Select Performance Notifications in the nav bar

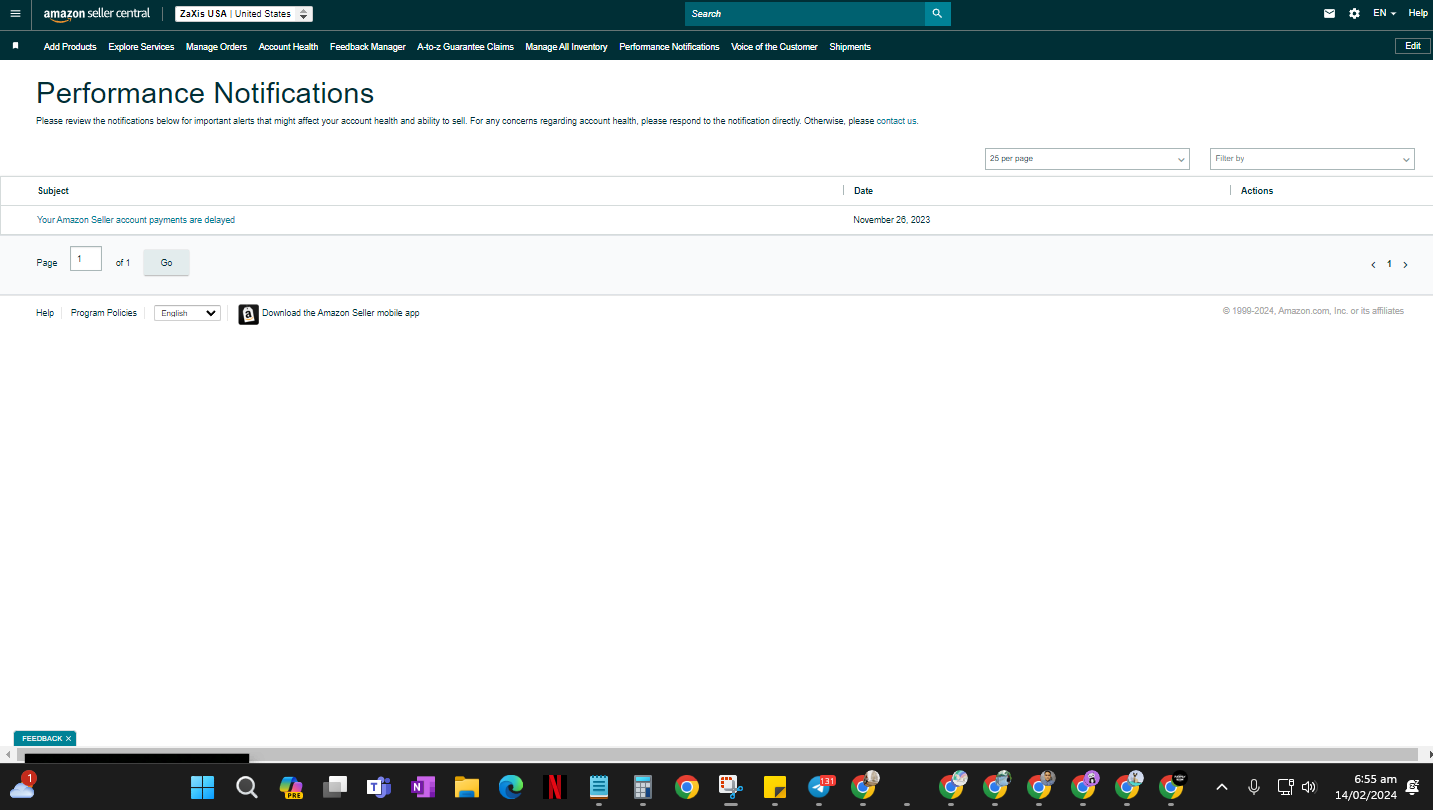669,47
